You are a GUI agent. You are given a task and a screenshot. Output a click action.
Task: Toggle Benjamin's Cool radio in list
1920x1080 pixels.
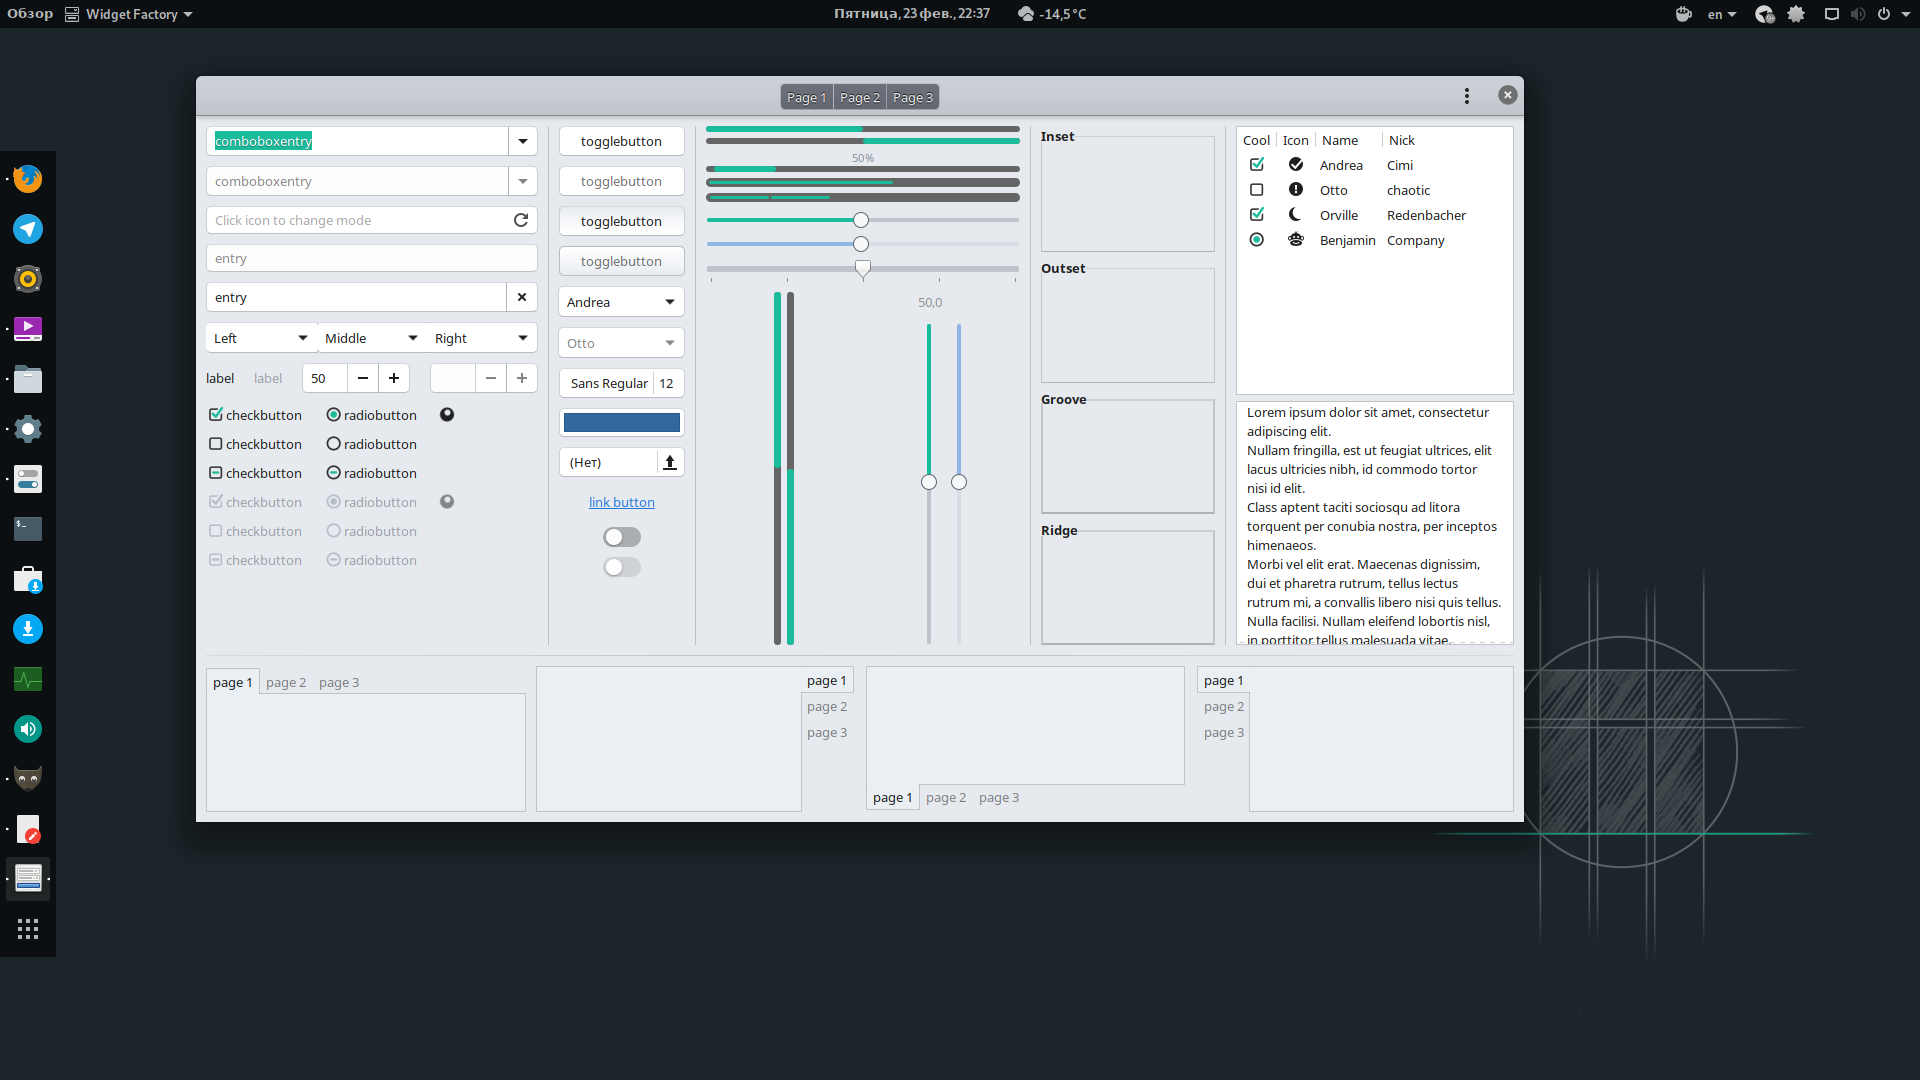click(1257, 240)
